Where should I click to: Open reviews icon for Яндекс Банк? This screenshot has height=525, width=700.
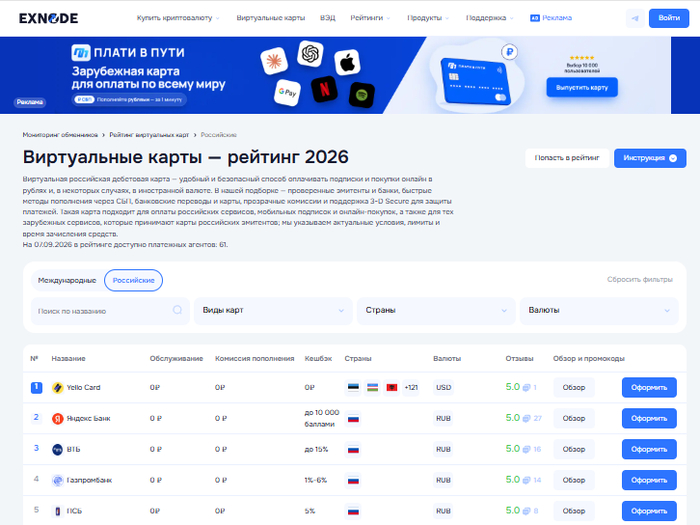(x=526, y=418)
